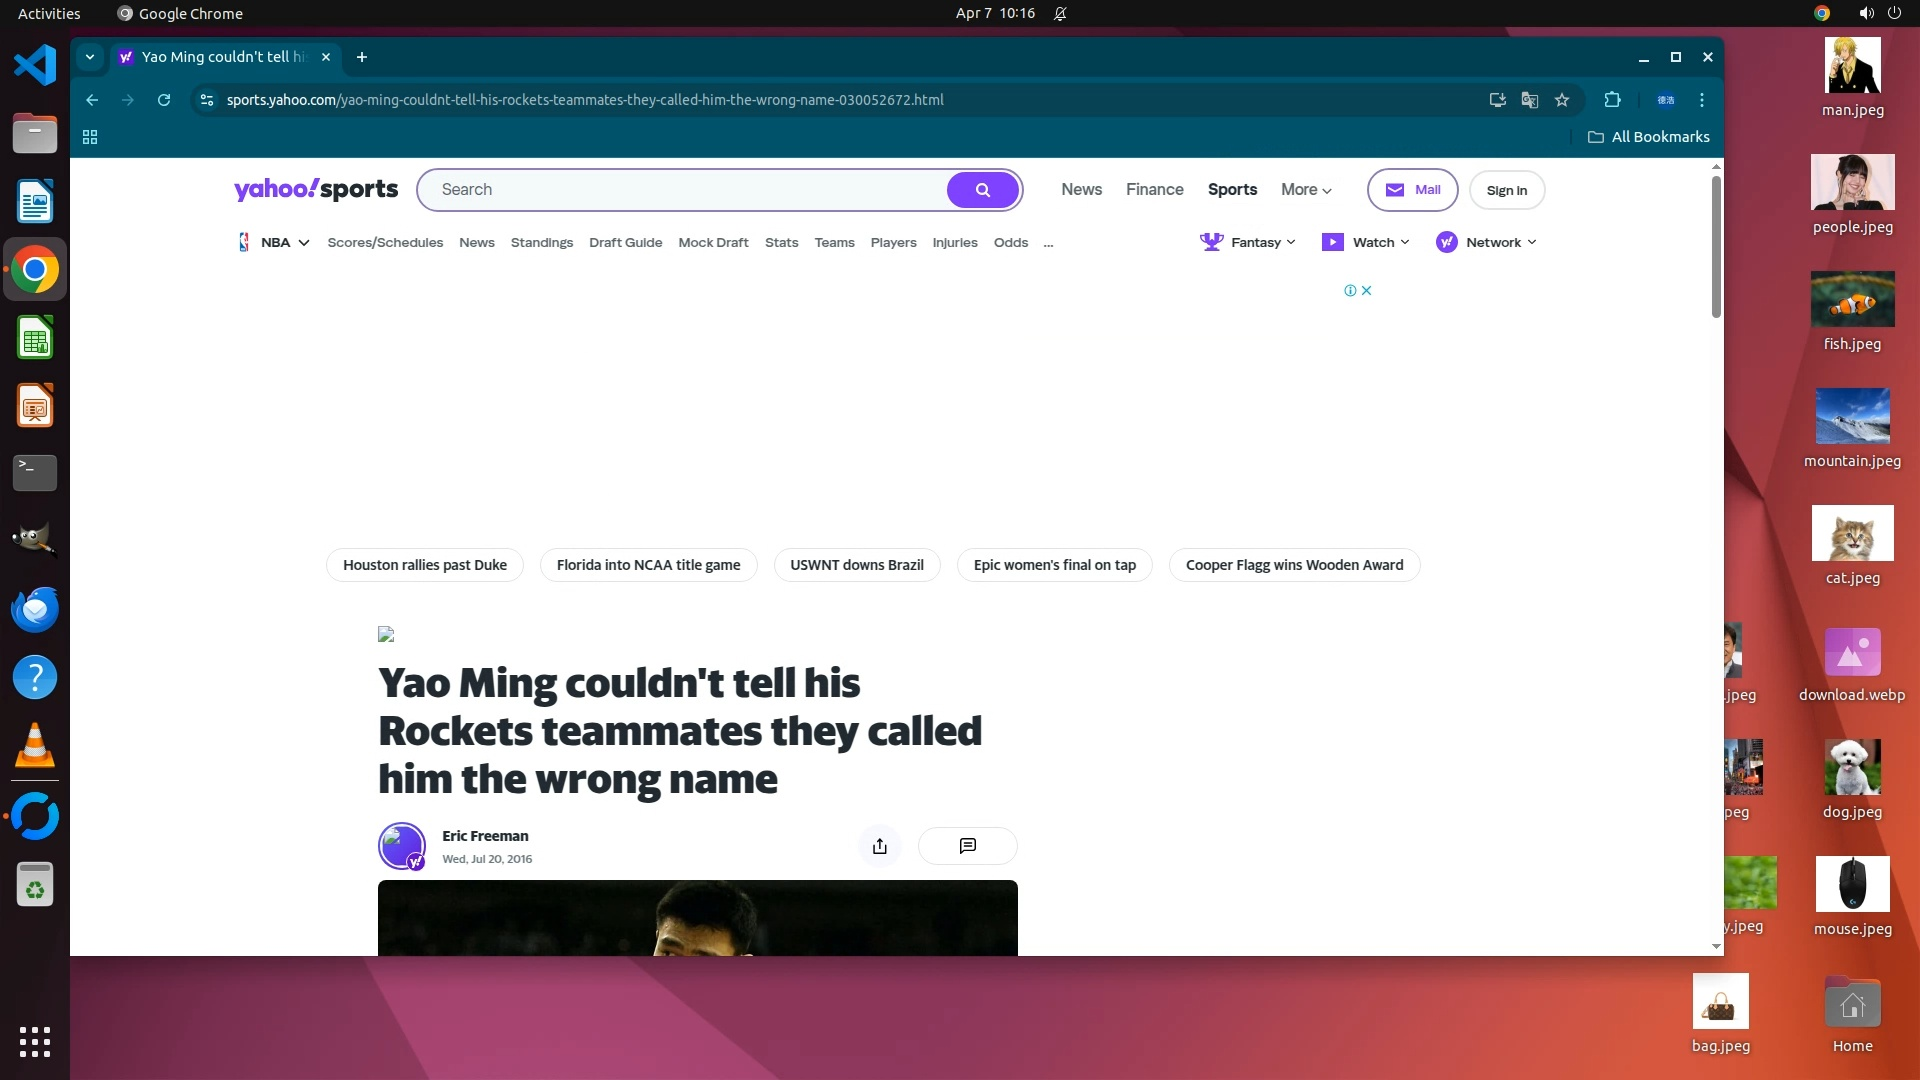Select the Standings nav item
Image resolution: width=1920 pixels, height=1080 pixels.
[x=541, y=243]
